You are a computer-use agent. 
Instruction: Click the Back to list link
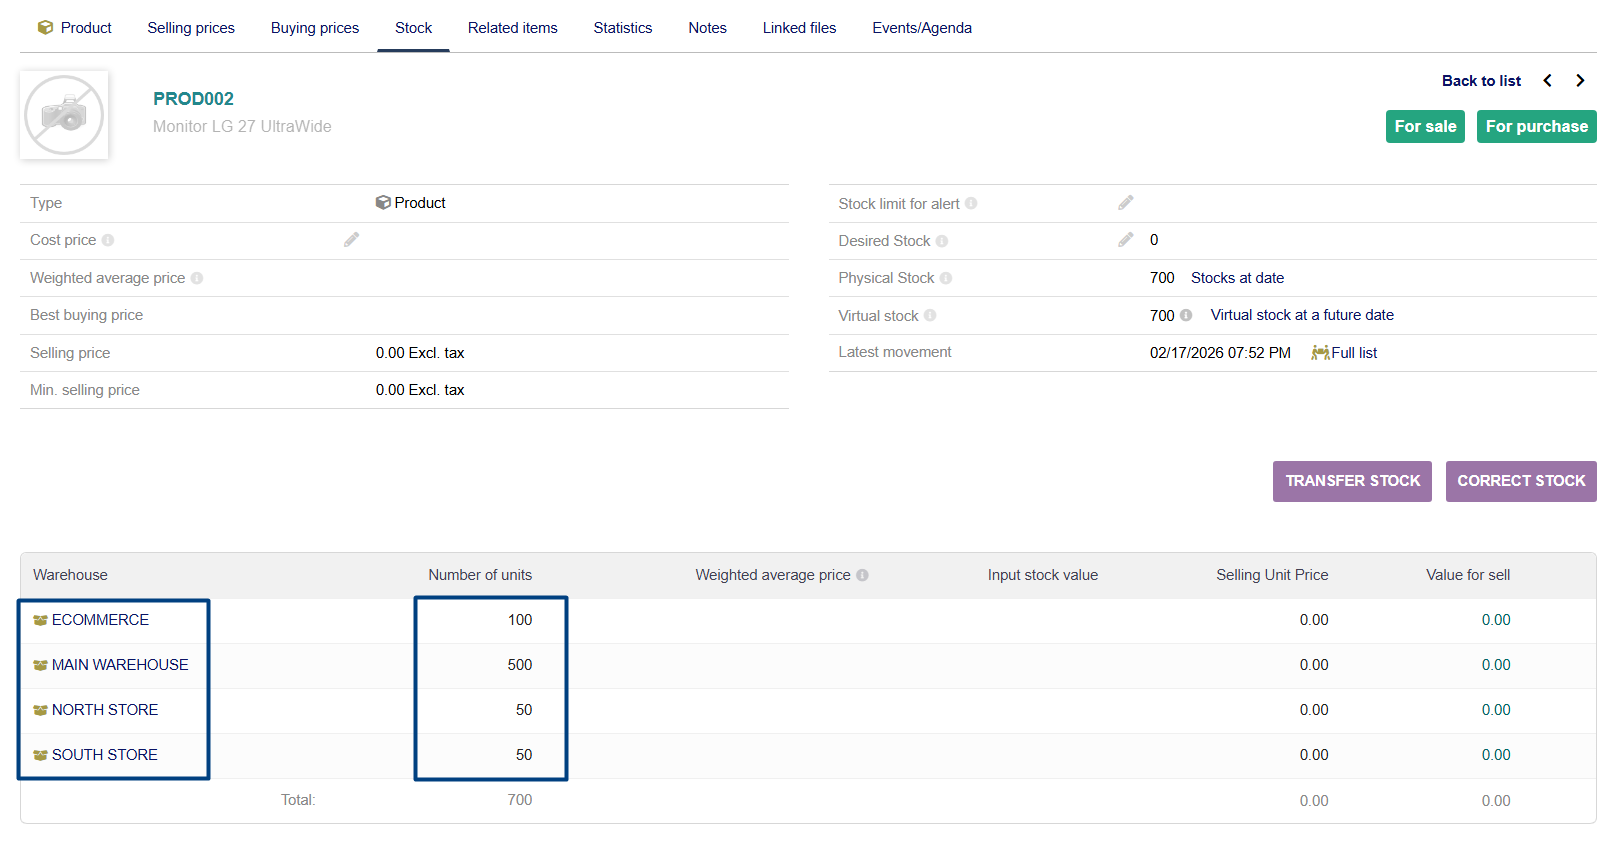point(1480,81)
